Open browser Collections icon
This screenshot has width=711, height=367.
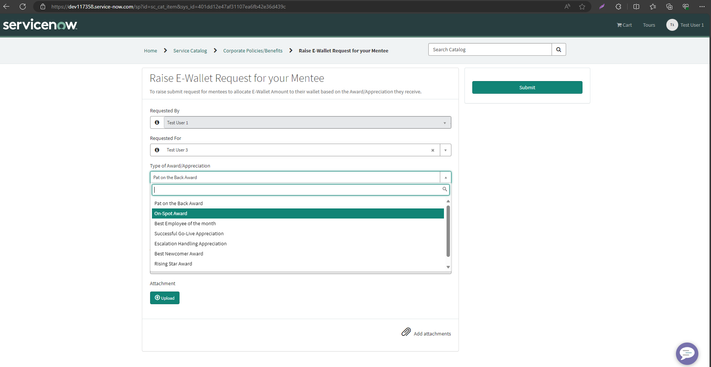(669, 7)
